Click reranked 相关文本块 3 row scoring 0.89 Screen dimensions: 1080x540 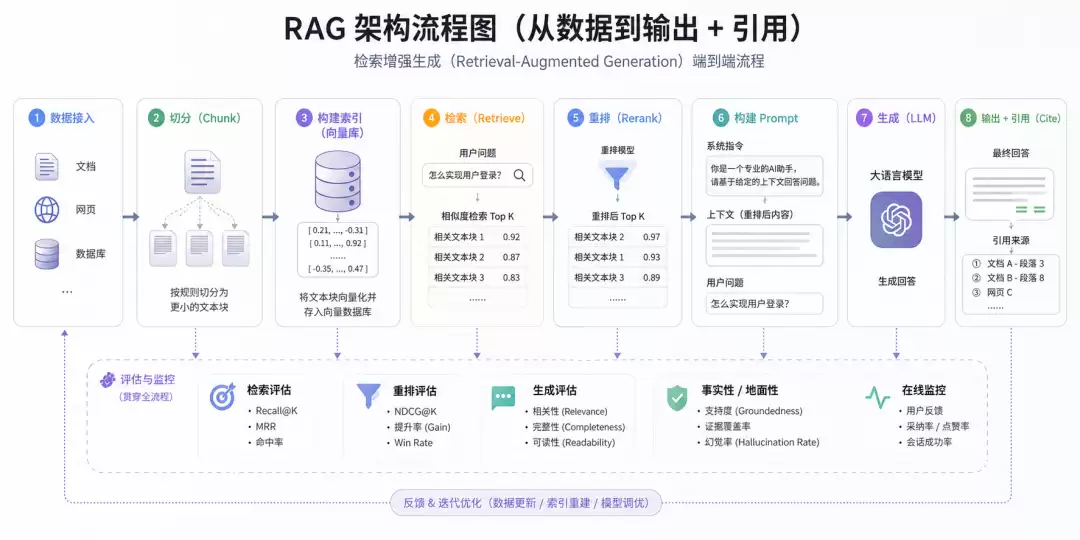pos(618,278)
